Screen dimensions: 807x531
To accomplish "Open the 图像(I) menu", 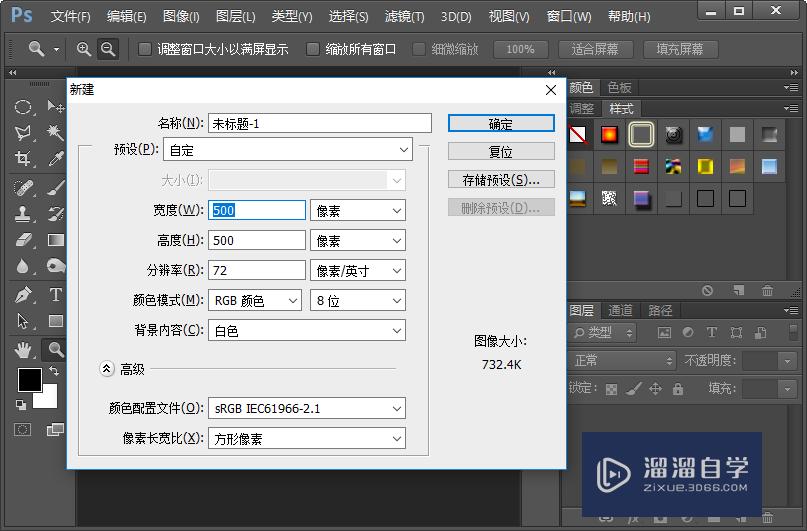I will pos(181,16).
